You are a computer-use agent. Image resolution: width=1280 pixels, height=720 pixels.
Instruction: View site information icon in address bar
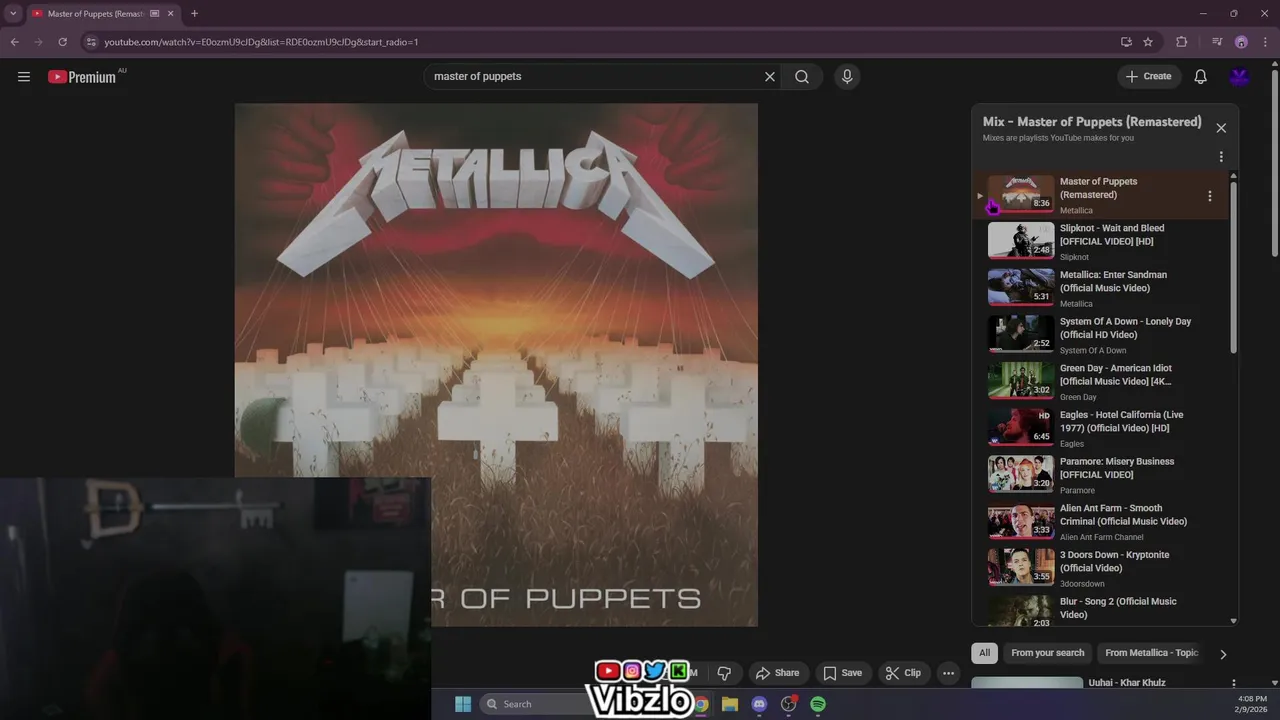tap(90, 42)
